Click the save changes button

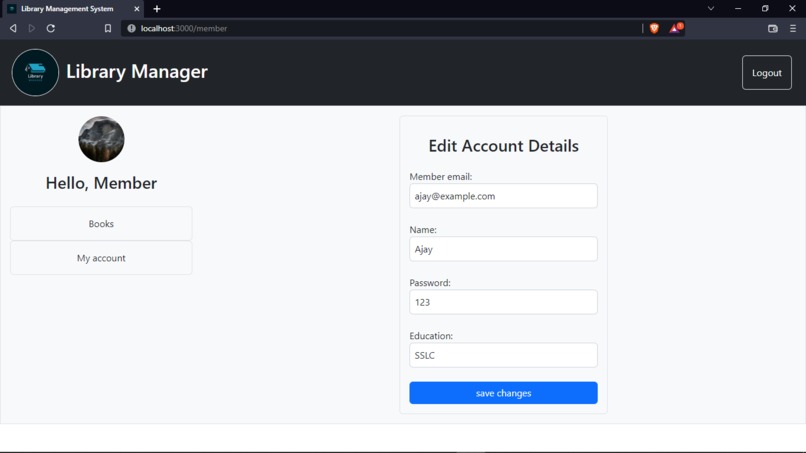click(x=503, y=393)
